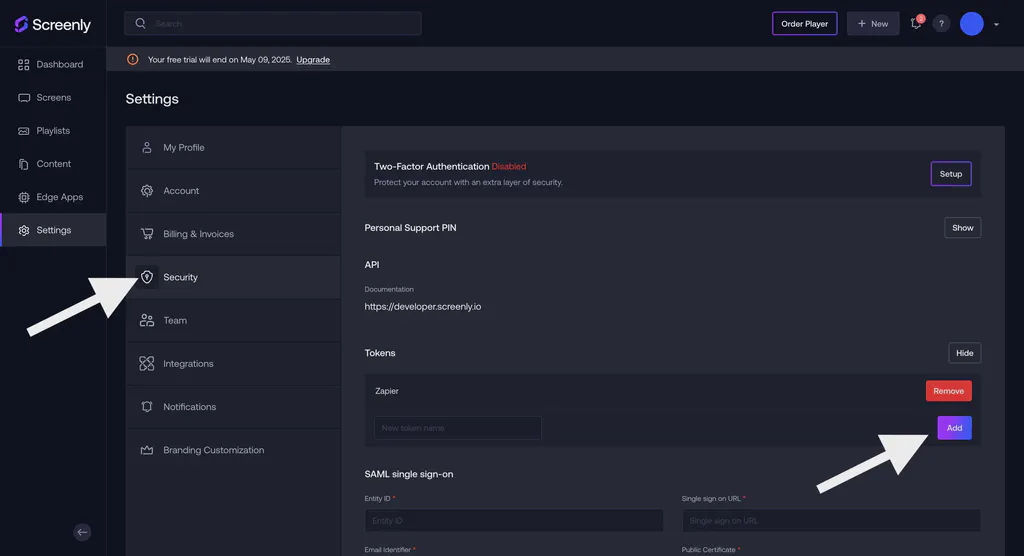
Task: Open Content section
Action: (53, 164)
